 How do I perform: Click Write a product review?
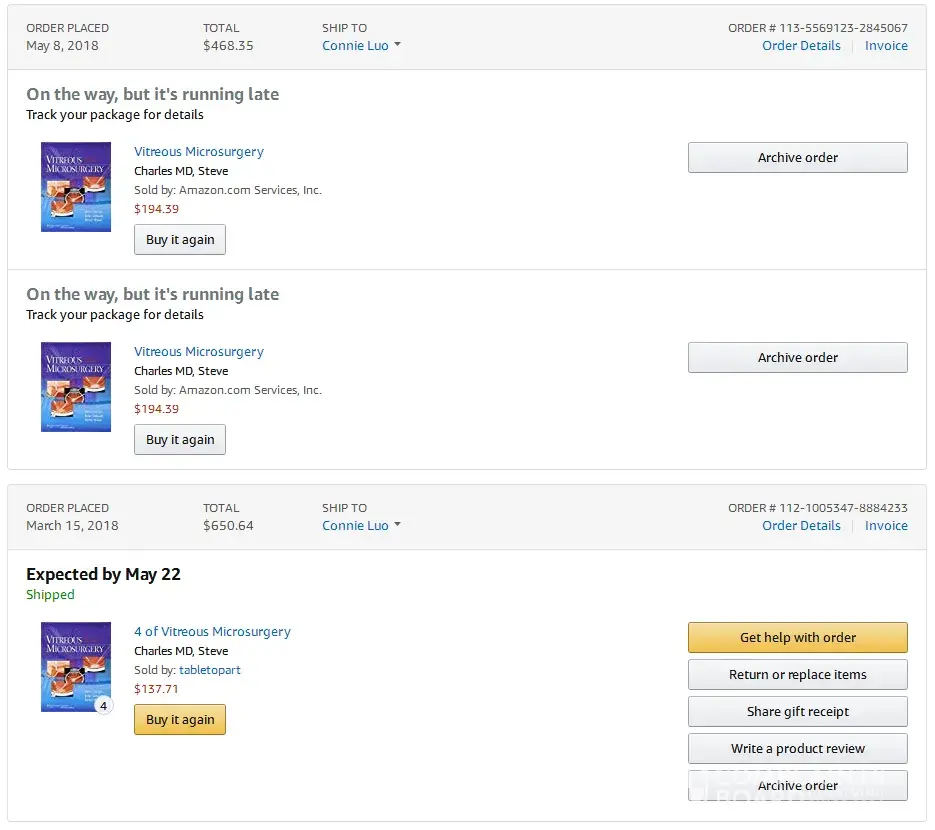click(x=797, y=749)
